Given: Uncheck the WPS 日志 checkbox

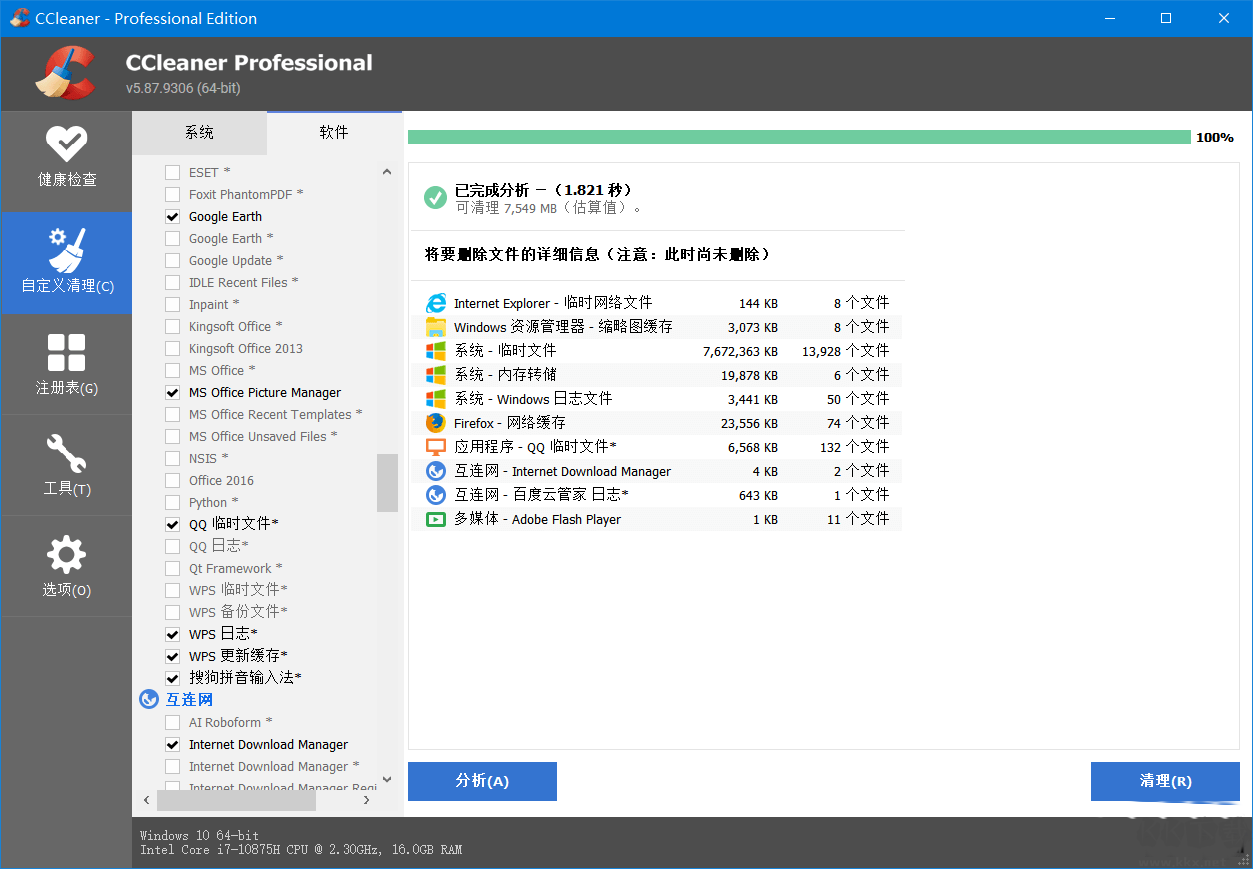Looking at the screenshot, I should pos(173,634).
